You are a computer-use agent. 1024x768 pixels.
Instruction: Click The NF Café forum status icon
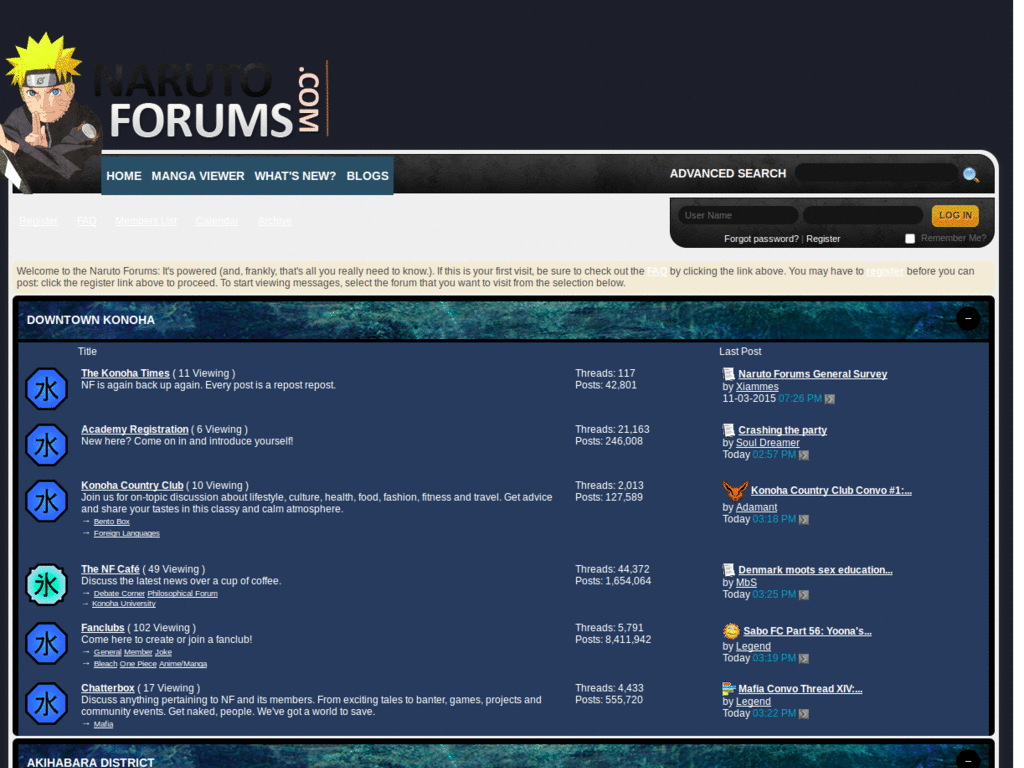46,585
